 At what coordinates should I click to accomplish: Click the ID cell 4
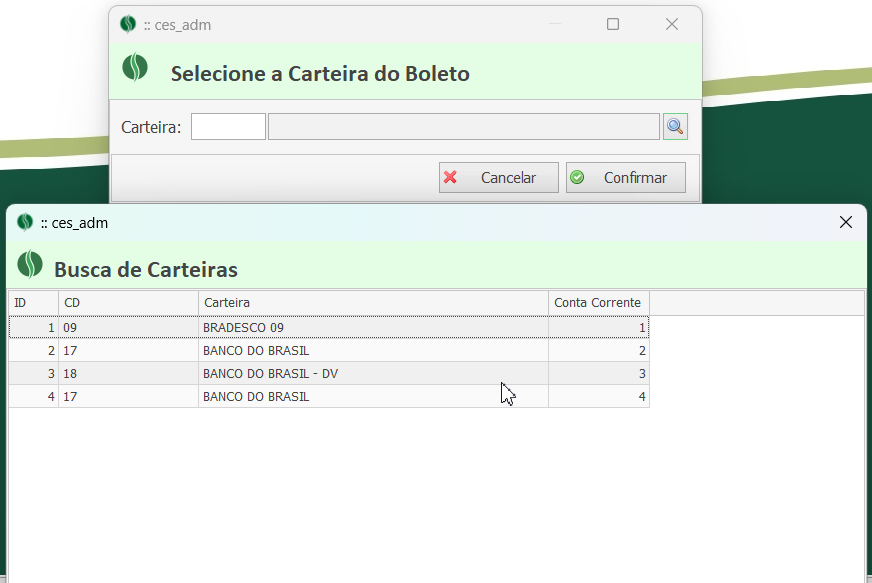point(33,397)
